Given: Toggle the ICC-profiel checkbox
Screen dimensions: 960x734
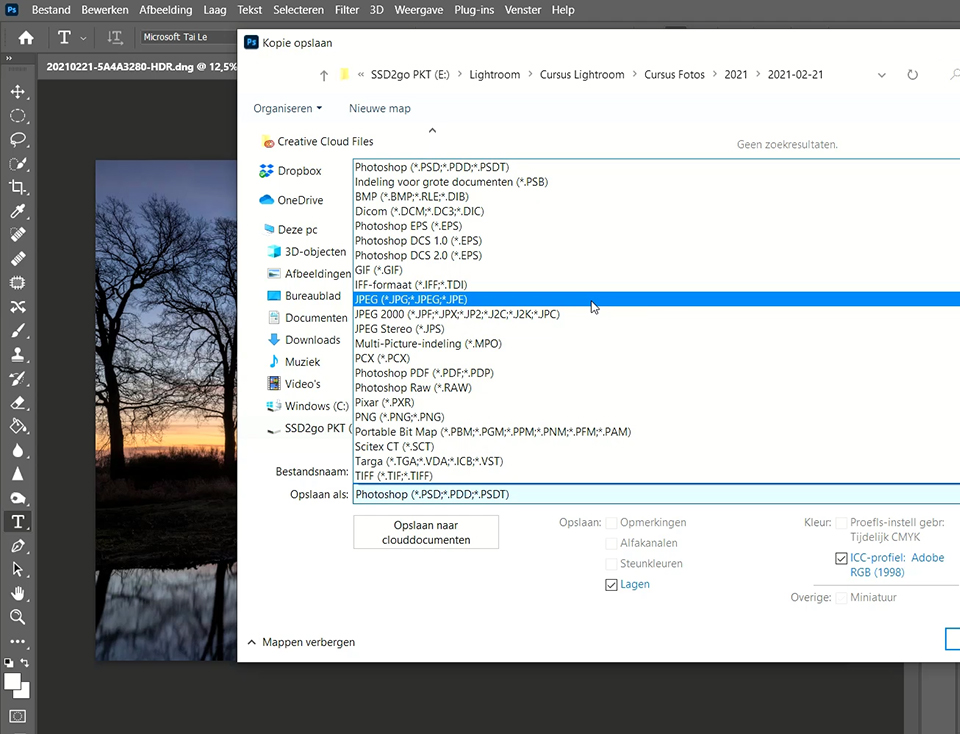Looking at the screenshot, I should 841,558.
